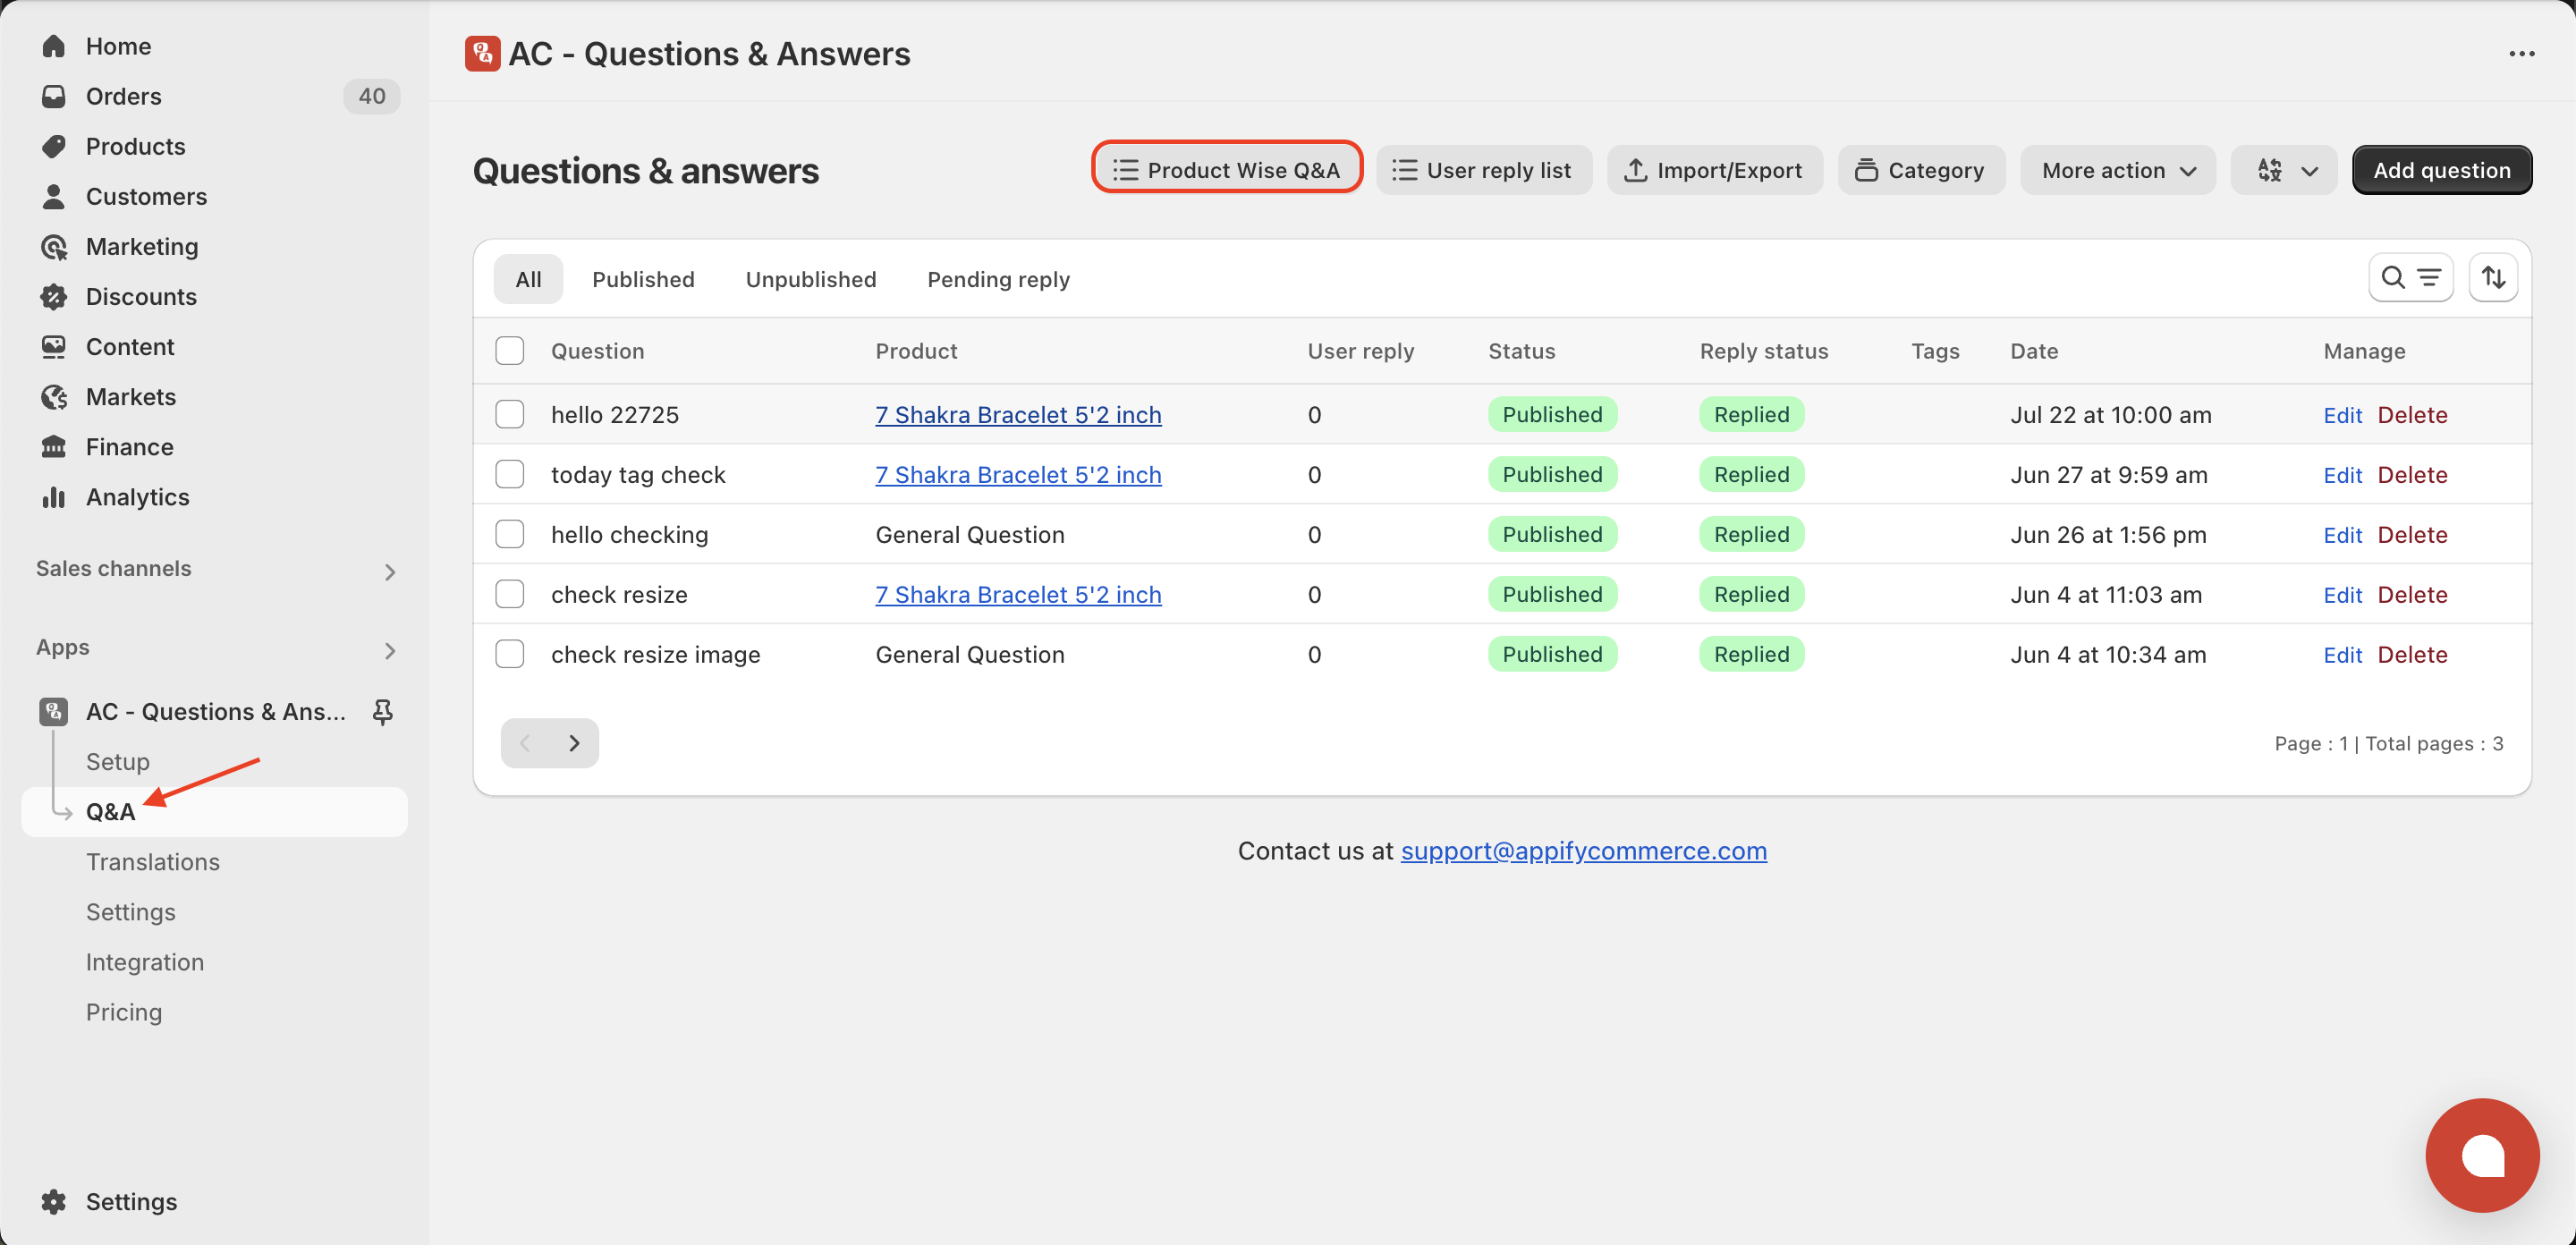Go to next page with right arrow
This screenshot has width=2576, height=1245.
[574, 743]
